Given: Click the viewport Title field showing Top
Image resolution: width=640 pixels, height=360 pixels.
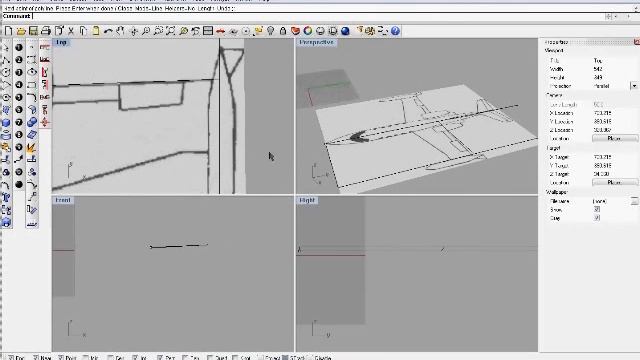Looking at the screenshot, I should pos(614,60).
